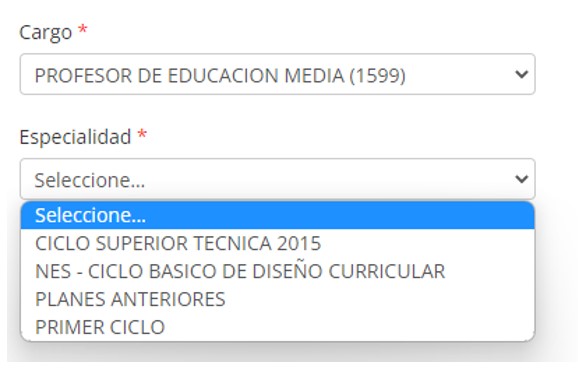
Task: Click the (1599) code in the Cargo field
Action: pyautogui.click(x=377, y=76)
